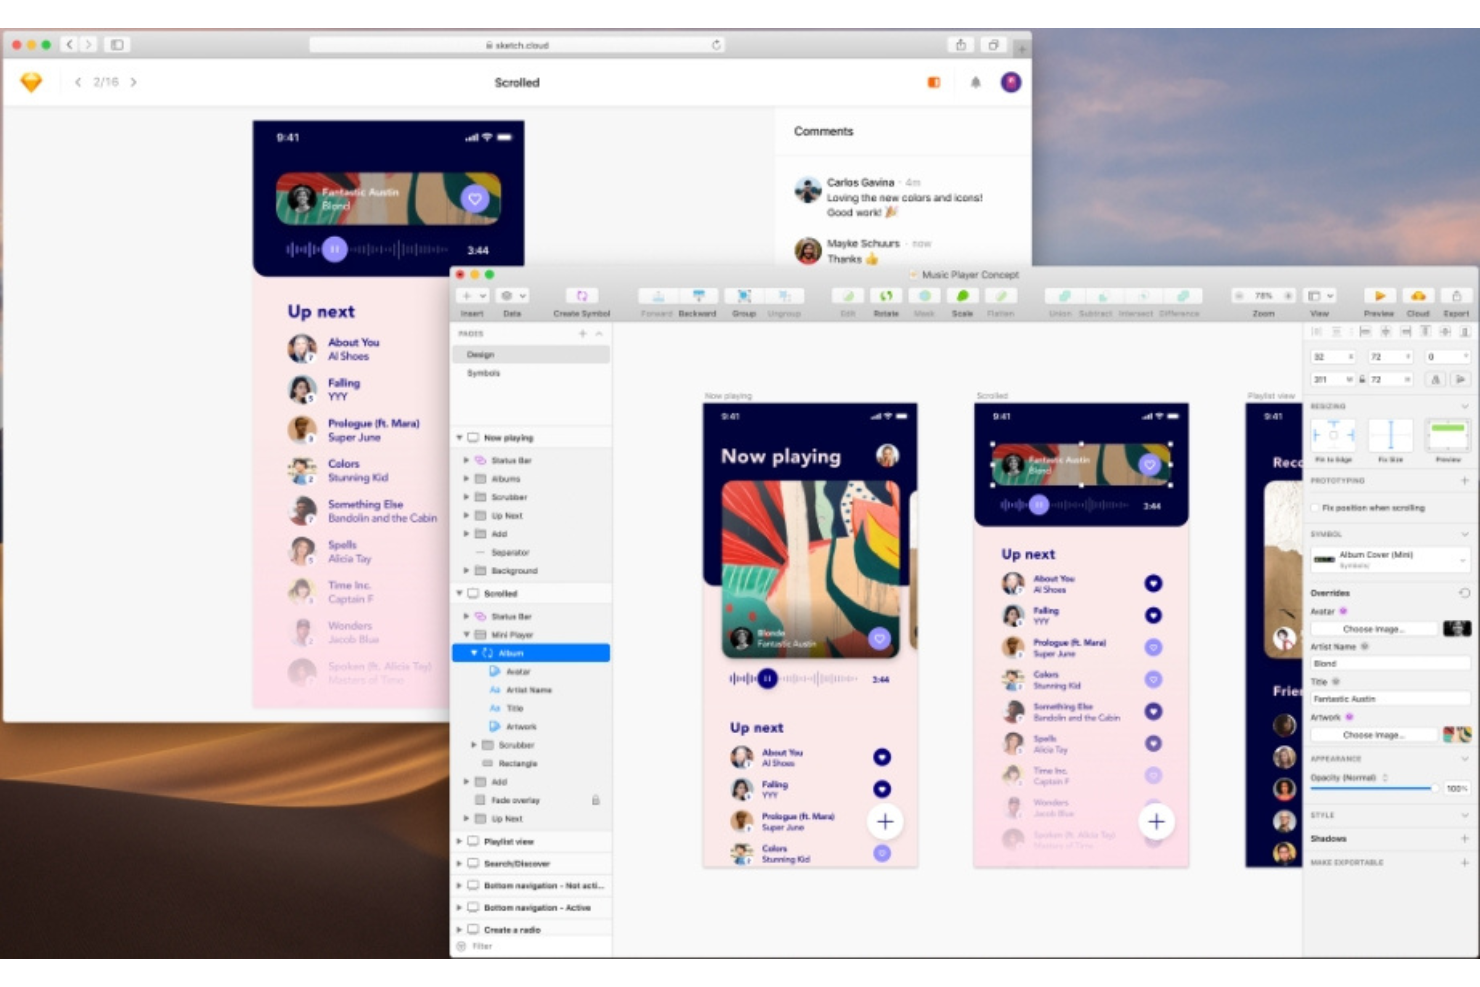1480x987 pixels.
Task: Toggle the Pin to Edge resizing control
Action: tap(1333, 436)
